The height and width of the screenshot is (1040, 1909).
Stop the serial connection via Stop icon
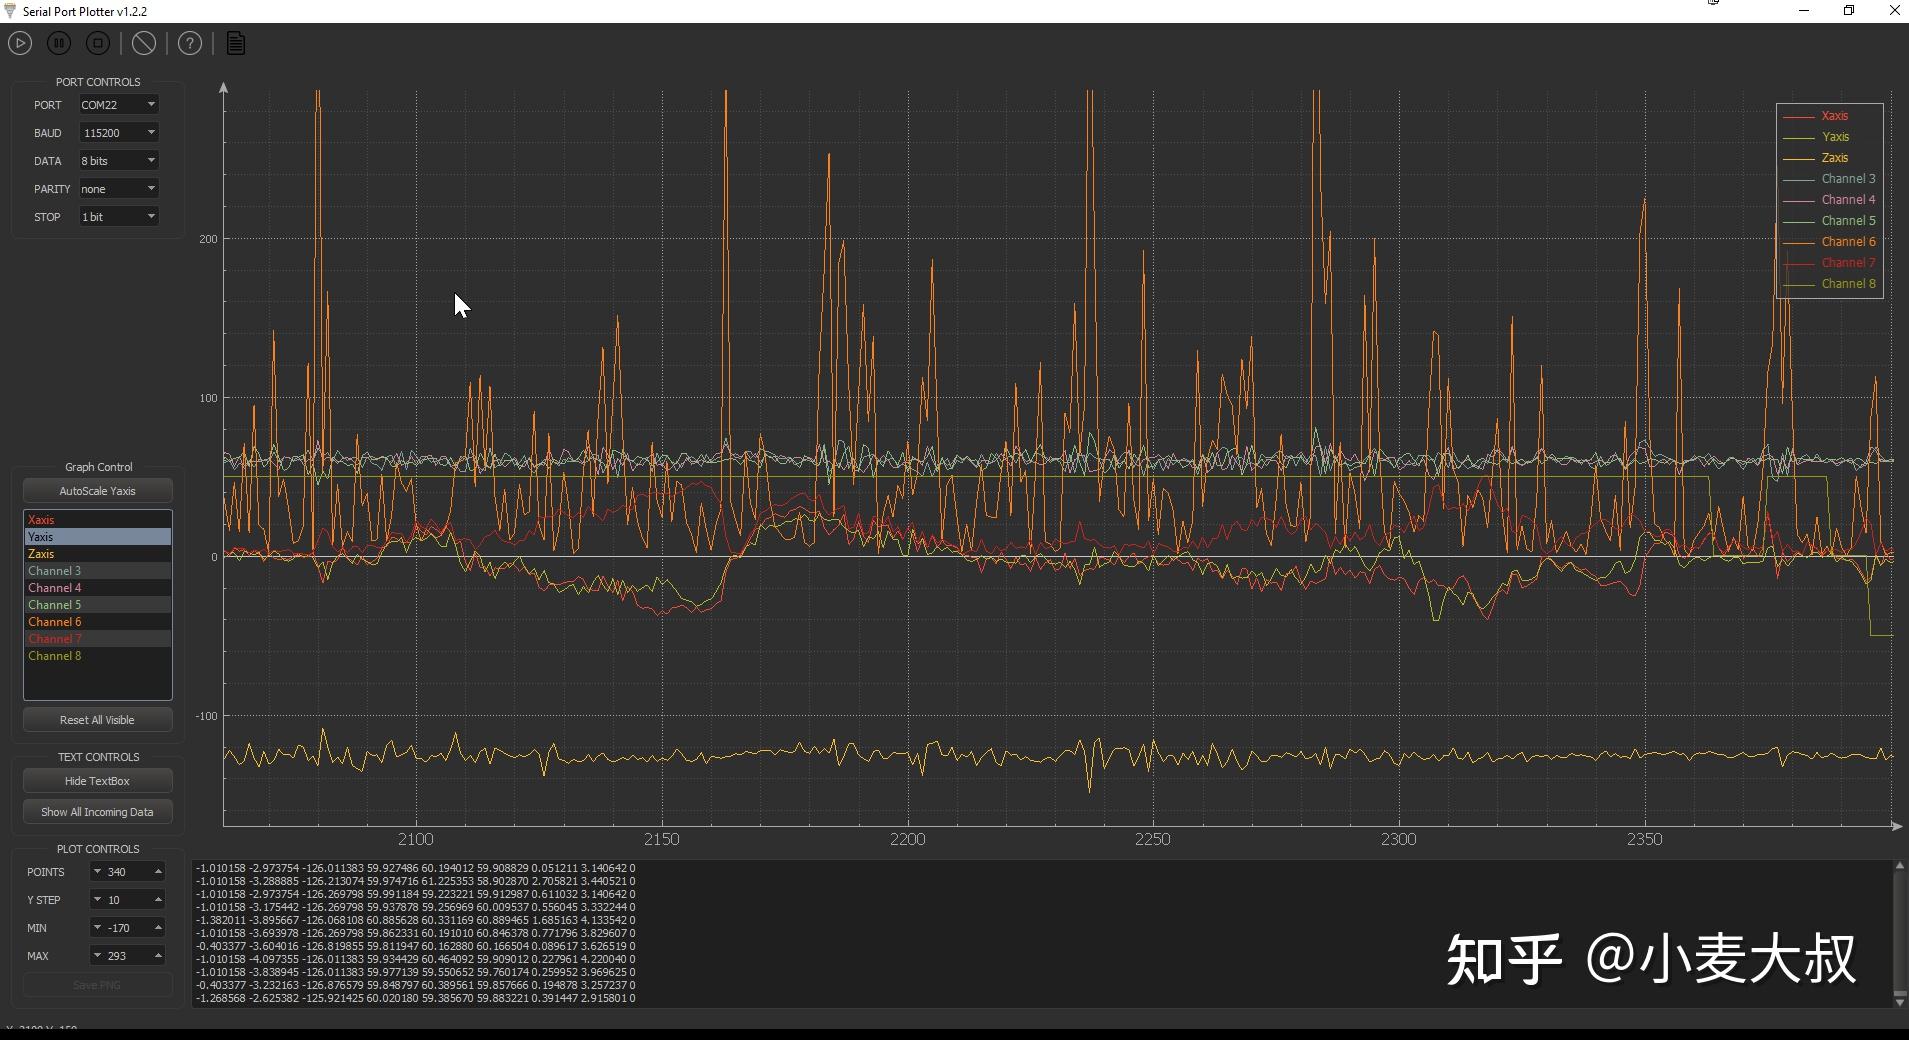pyautogui.click(x=97, y=43)
